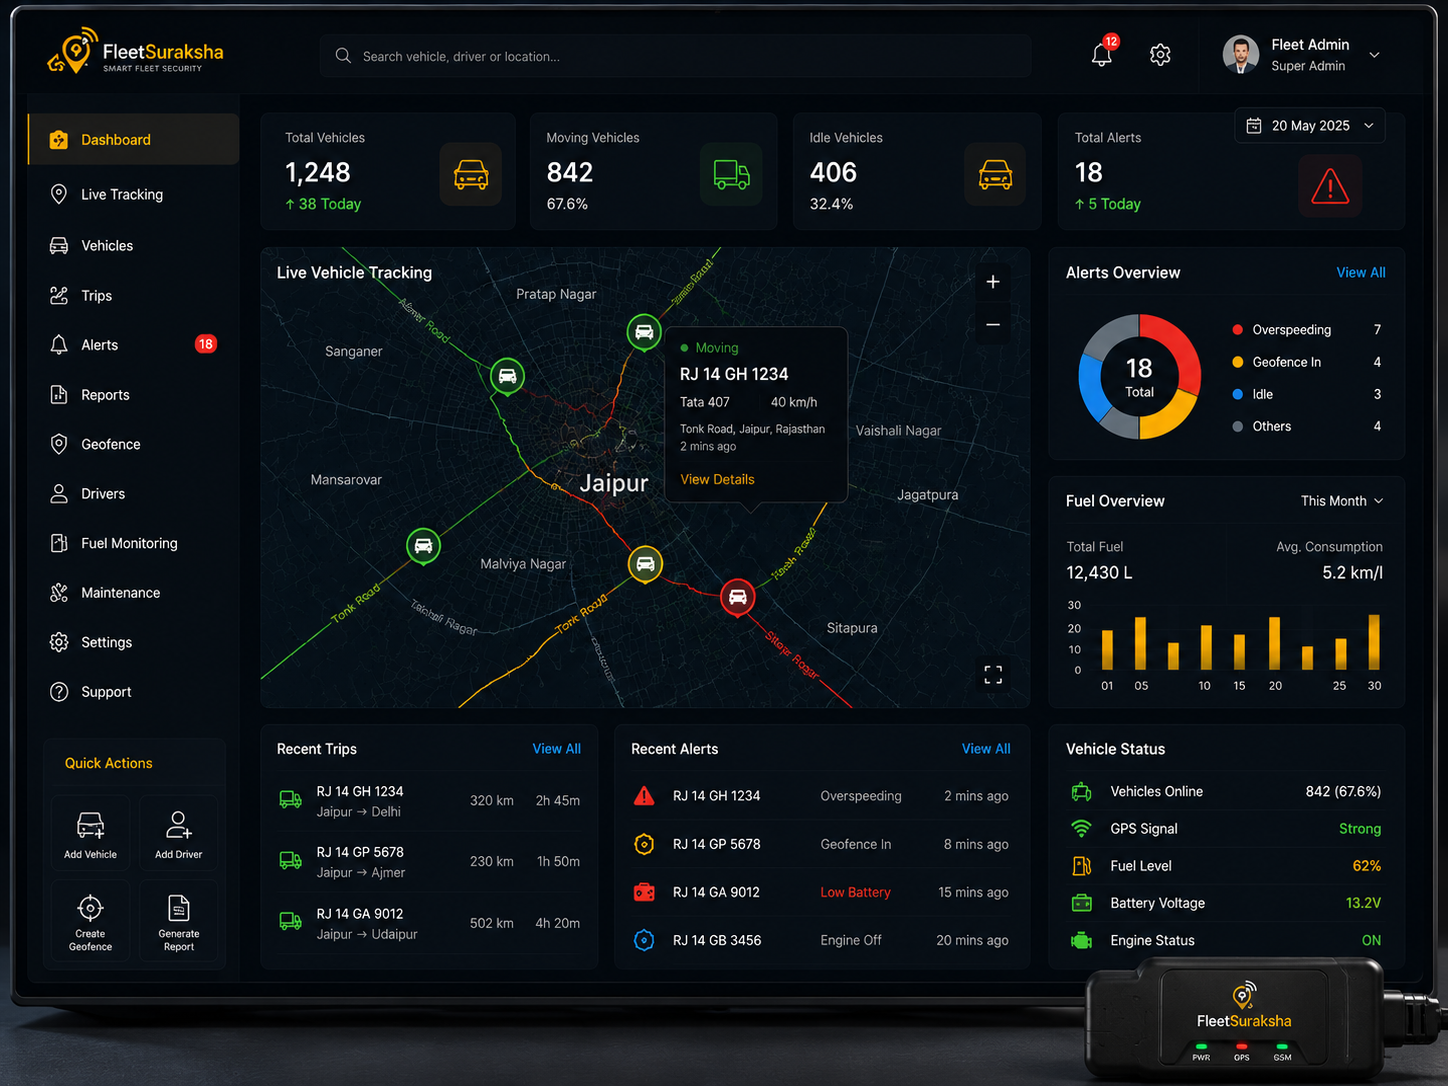Open the This Month fuel period dropdown
Image resolution: width=1448 pixels, height=1086 pixels.
pyautogui.click(x=1342, y=501)
